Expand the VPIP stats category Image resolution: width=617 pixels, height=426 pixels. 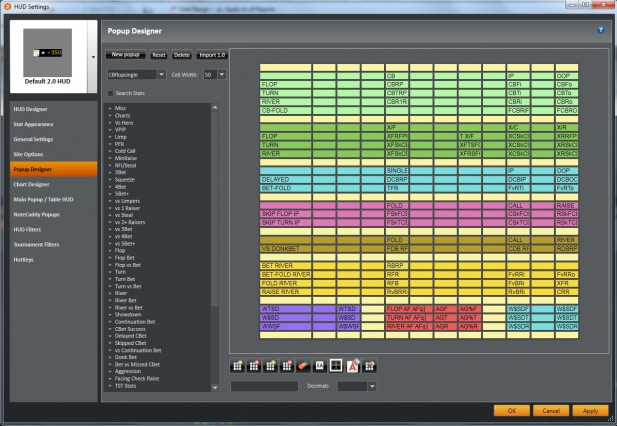pos(110,130)
